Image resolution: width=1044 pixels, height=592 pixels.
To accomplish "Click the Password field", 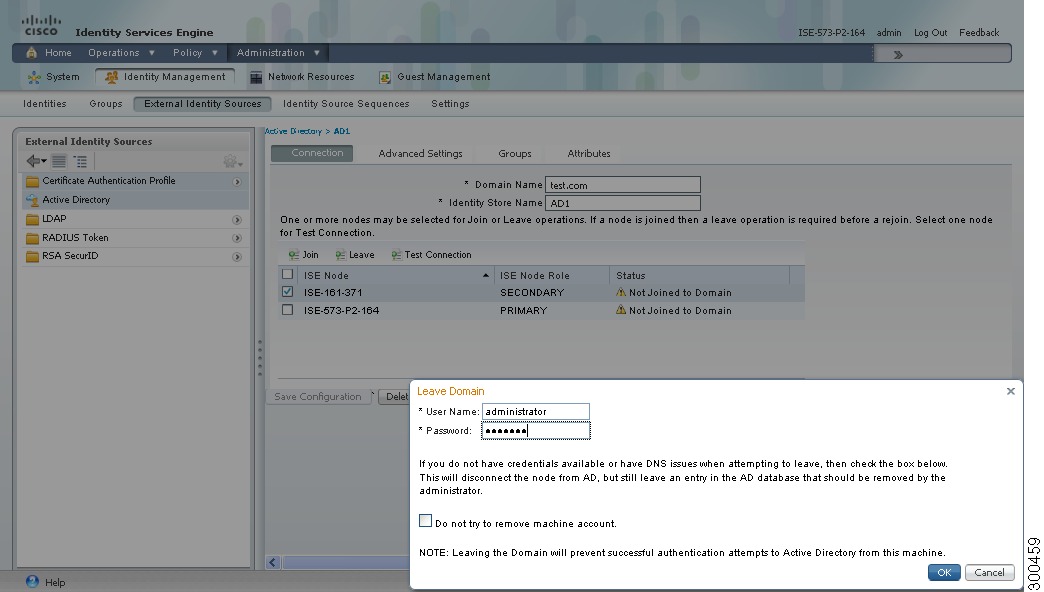I will pyautogui.click(x=535, y=431).
